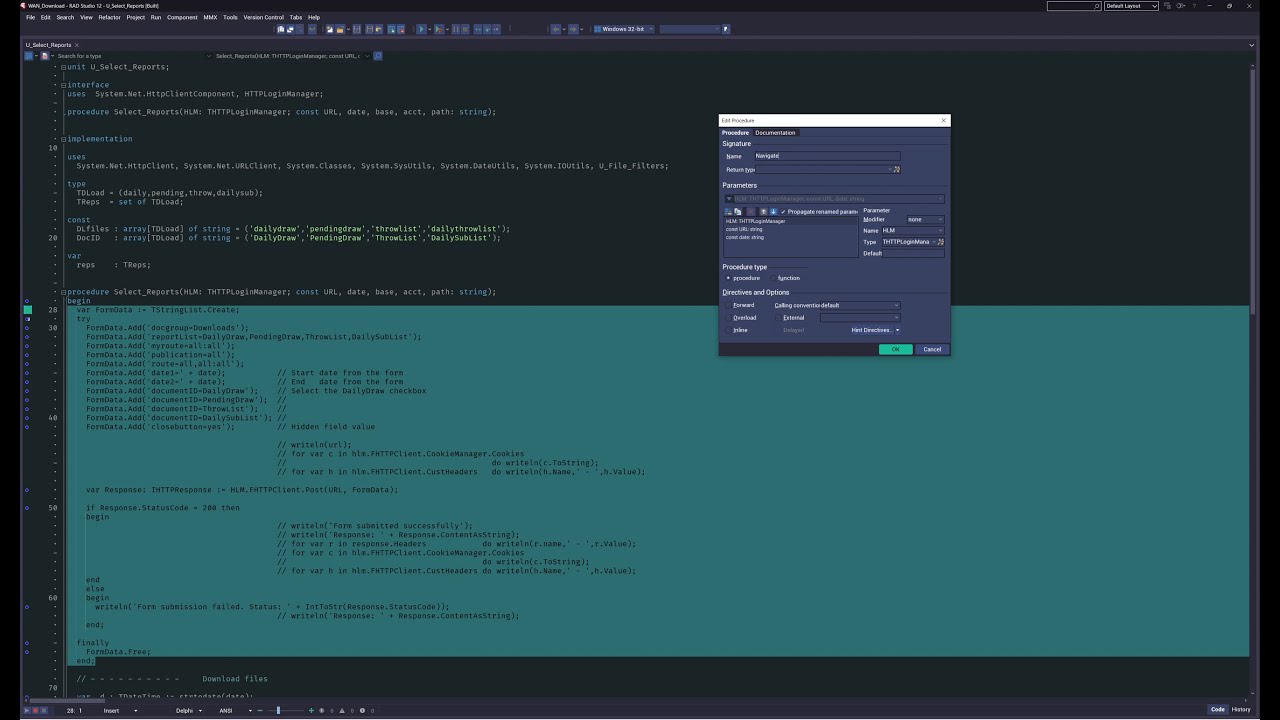
Task: Click the Add parameter icon in Edit Procedure
Action: 728,212
